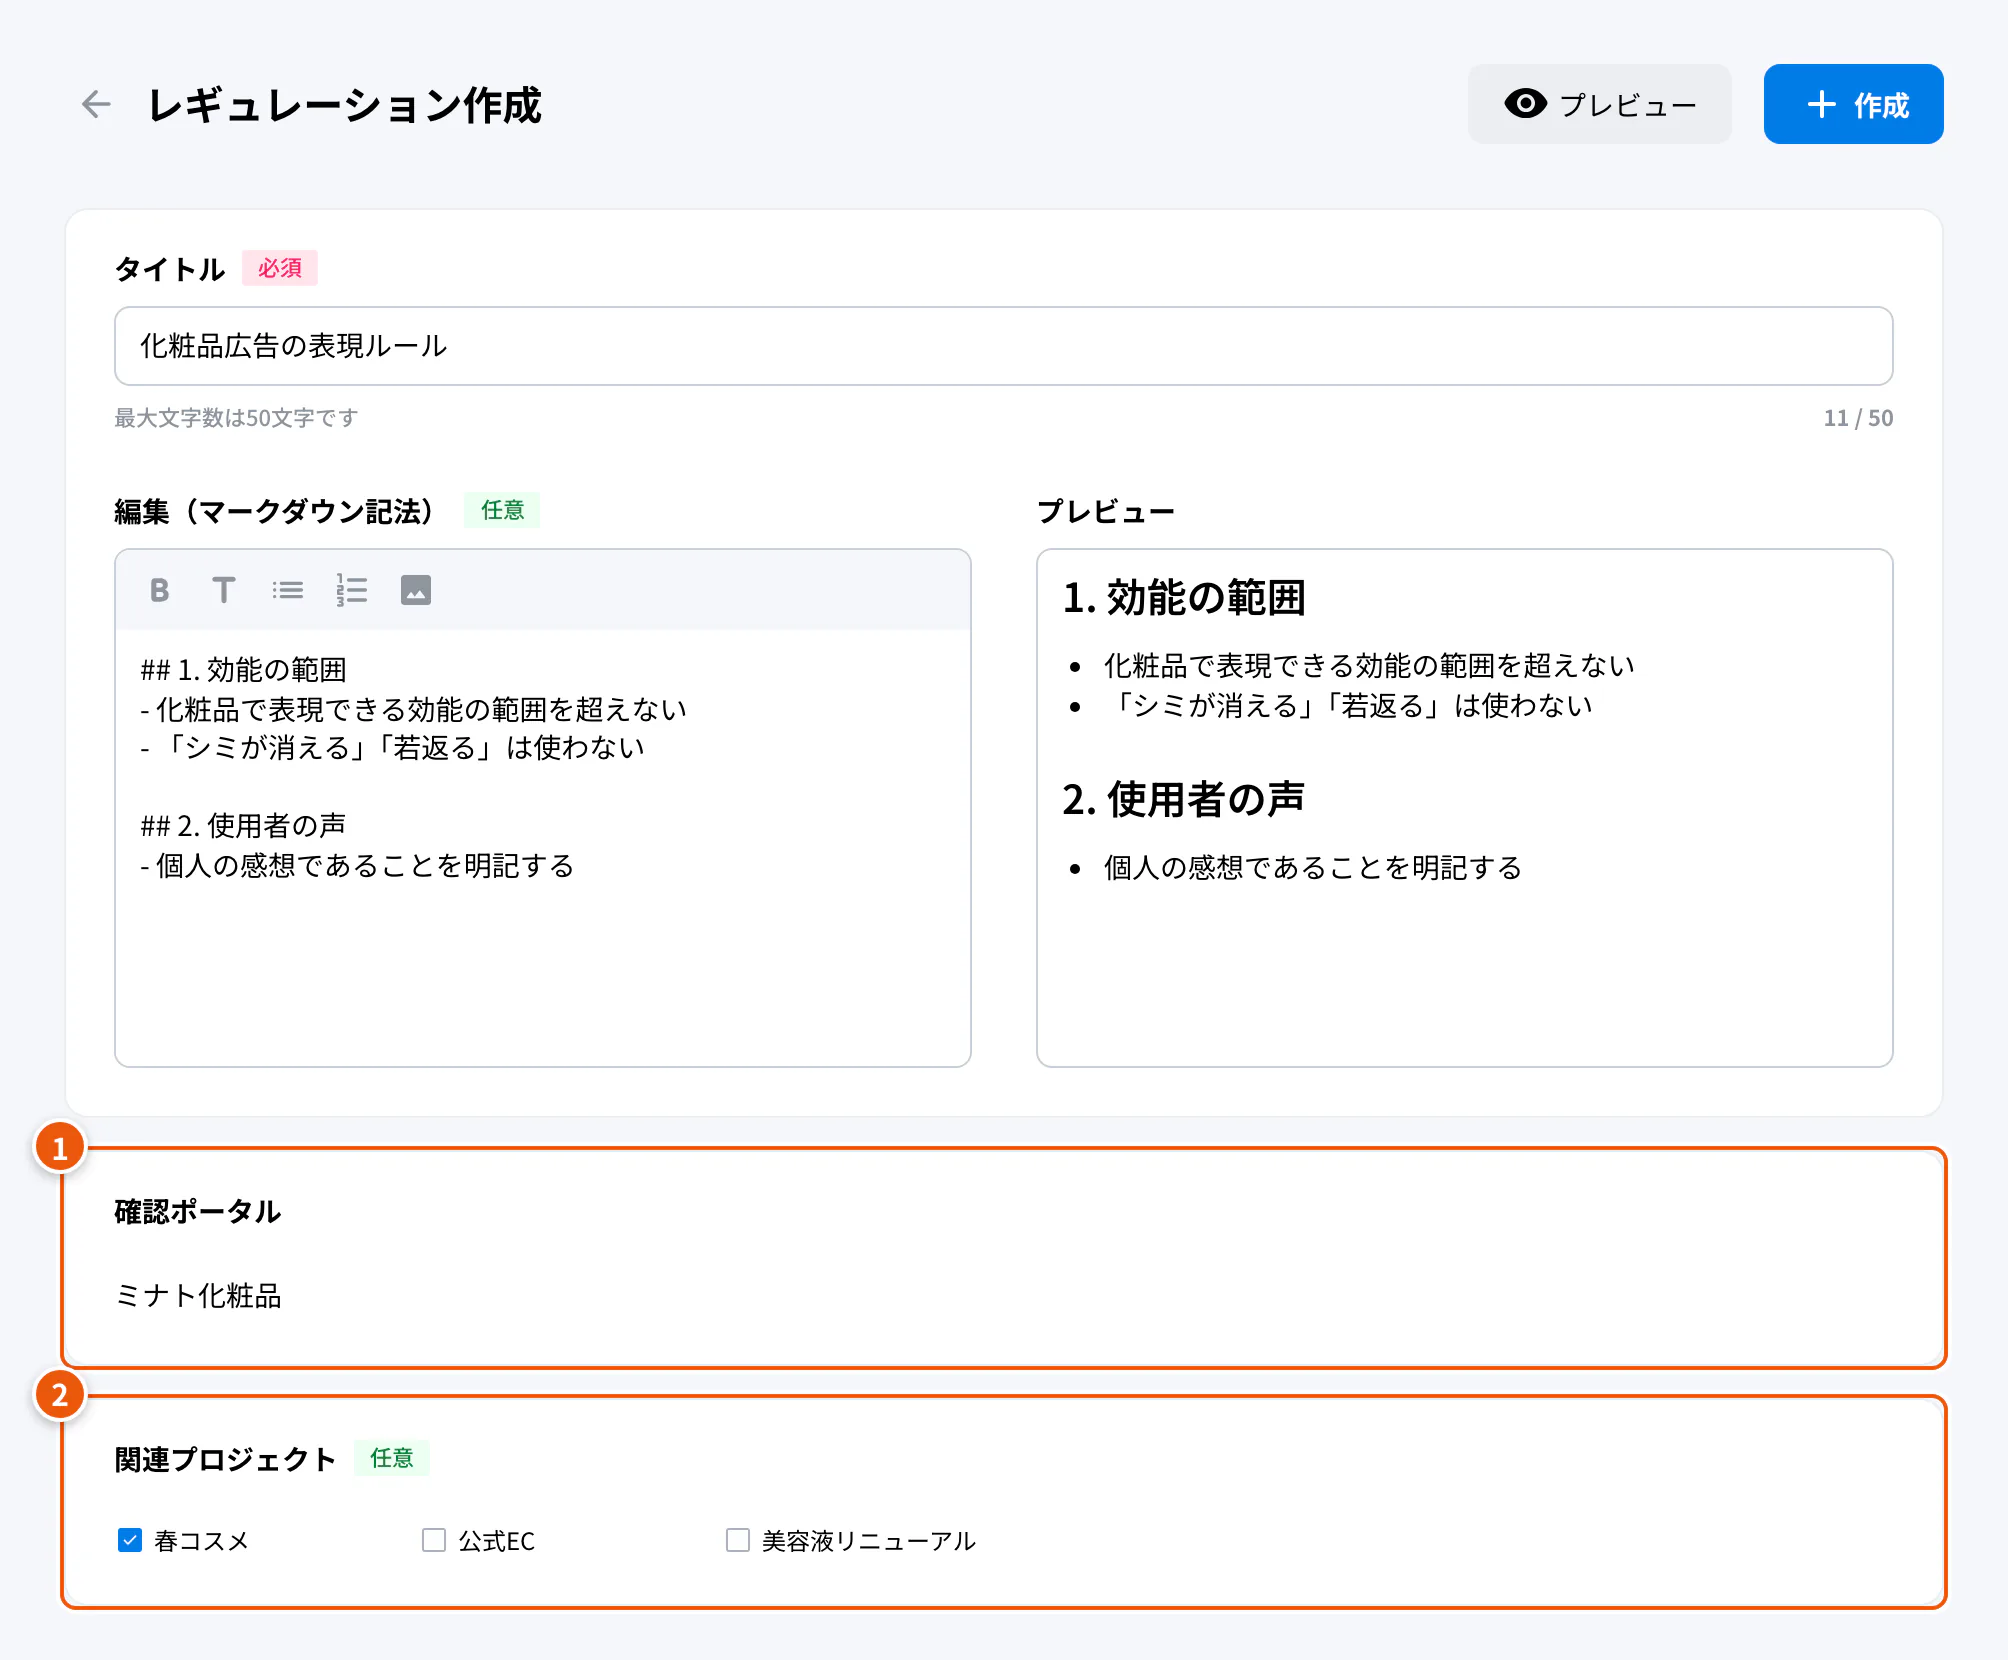
Task: Click the ミナト化粧品 portal name
Action: coord(198,1296)
